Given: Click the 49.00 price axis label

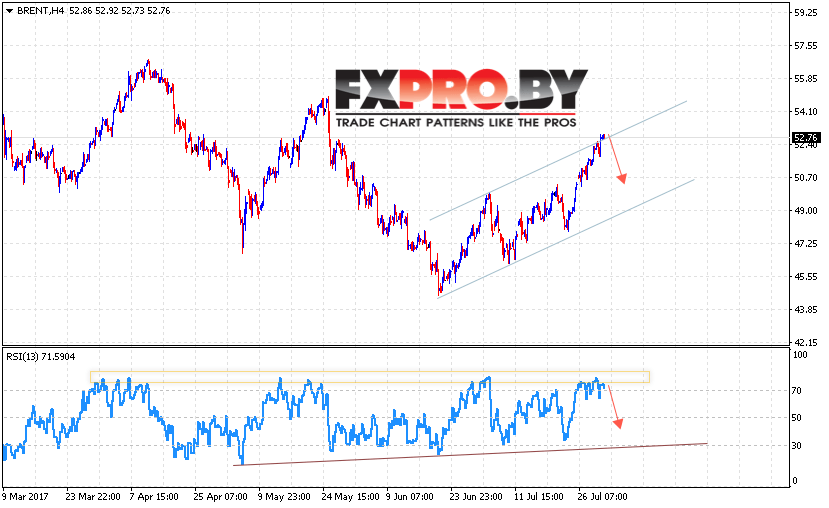Looking at the screenshot, I should pos(806,210).
